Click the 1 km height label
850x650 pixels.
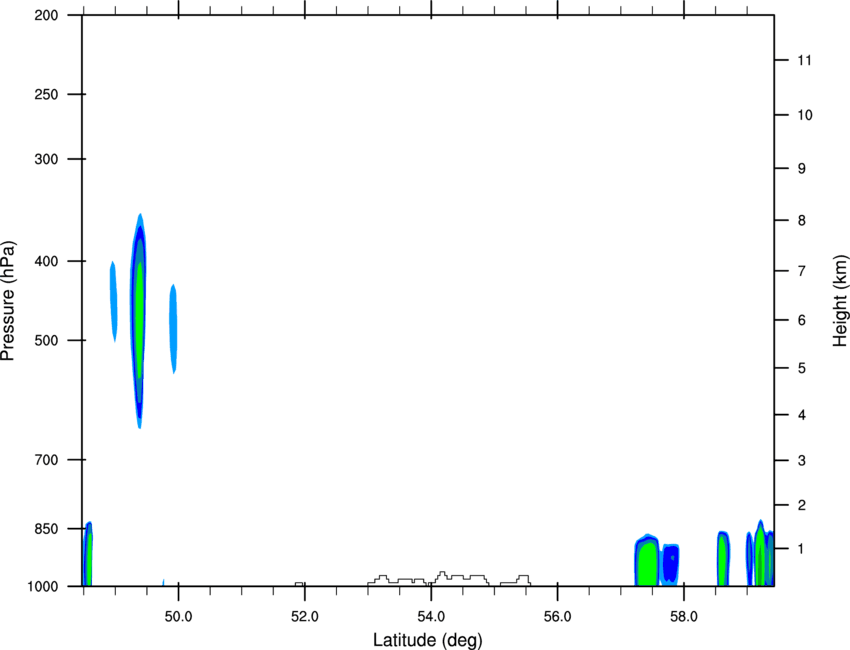tap(802, 549)
